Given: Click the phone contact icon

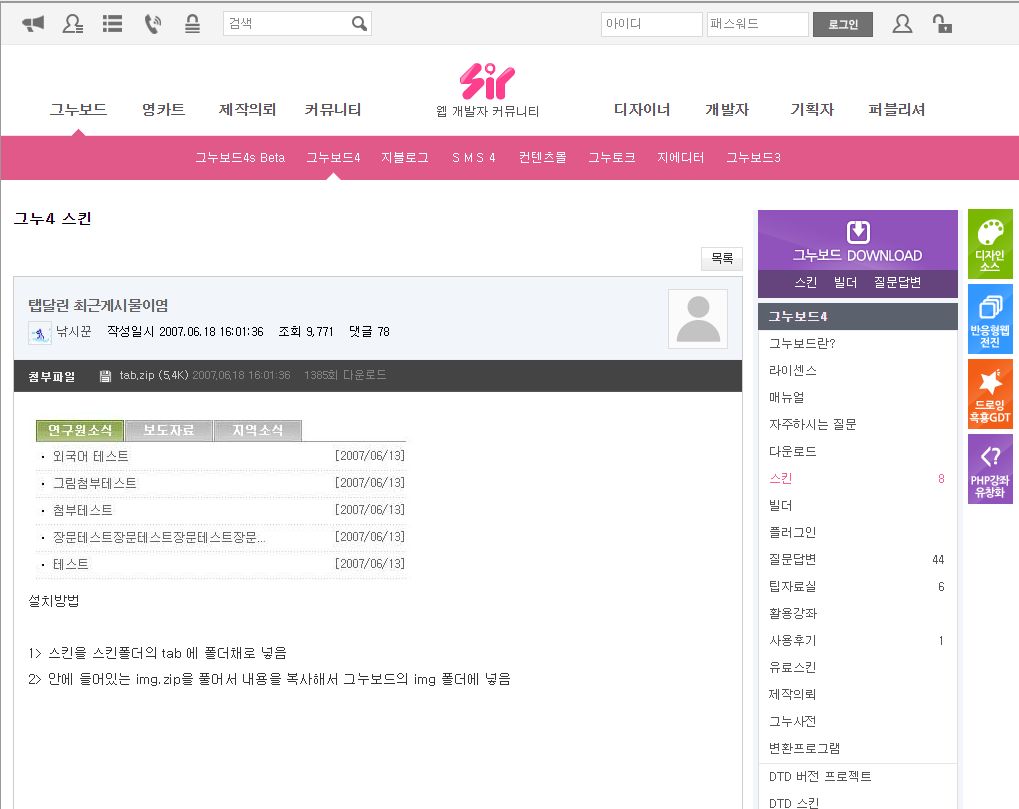Looking at the screenshot, I should click(153, 24).
